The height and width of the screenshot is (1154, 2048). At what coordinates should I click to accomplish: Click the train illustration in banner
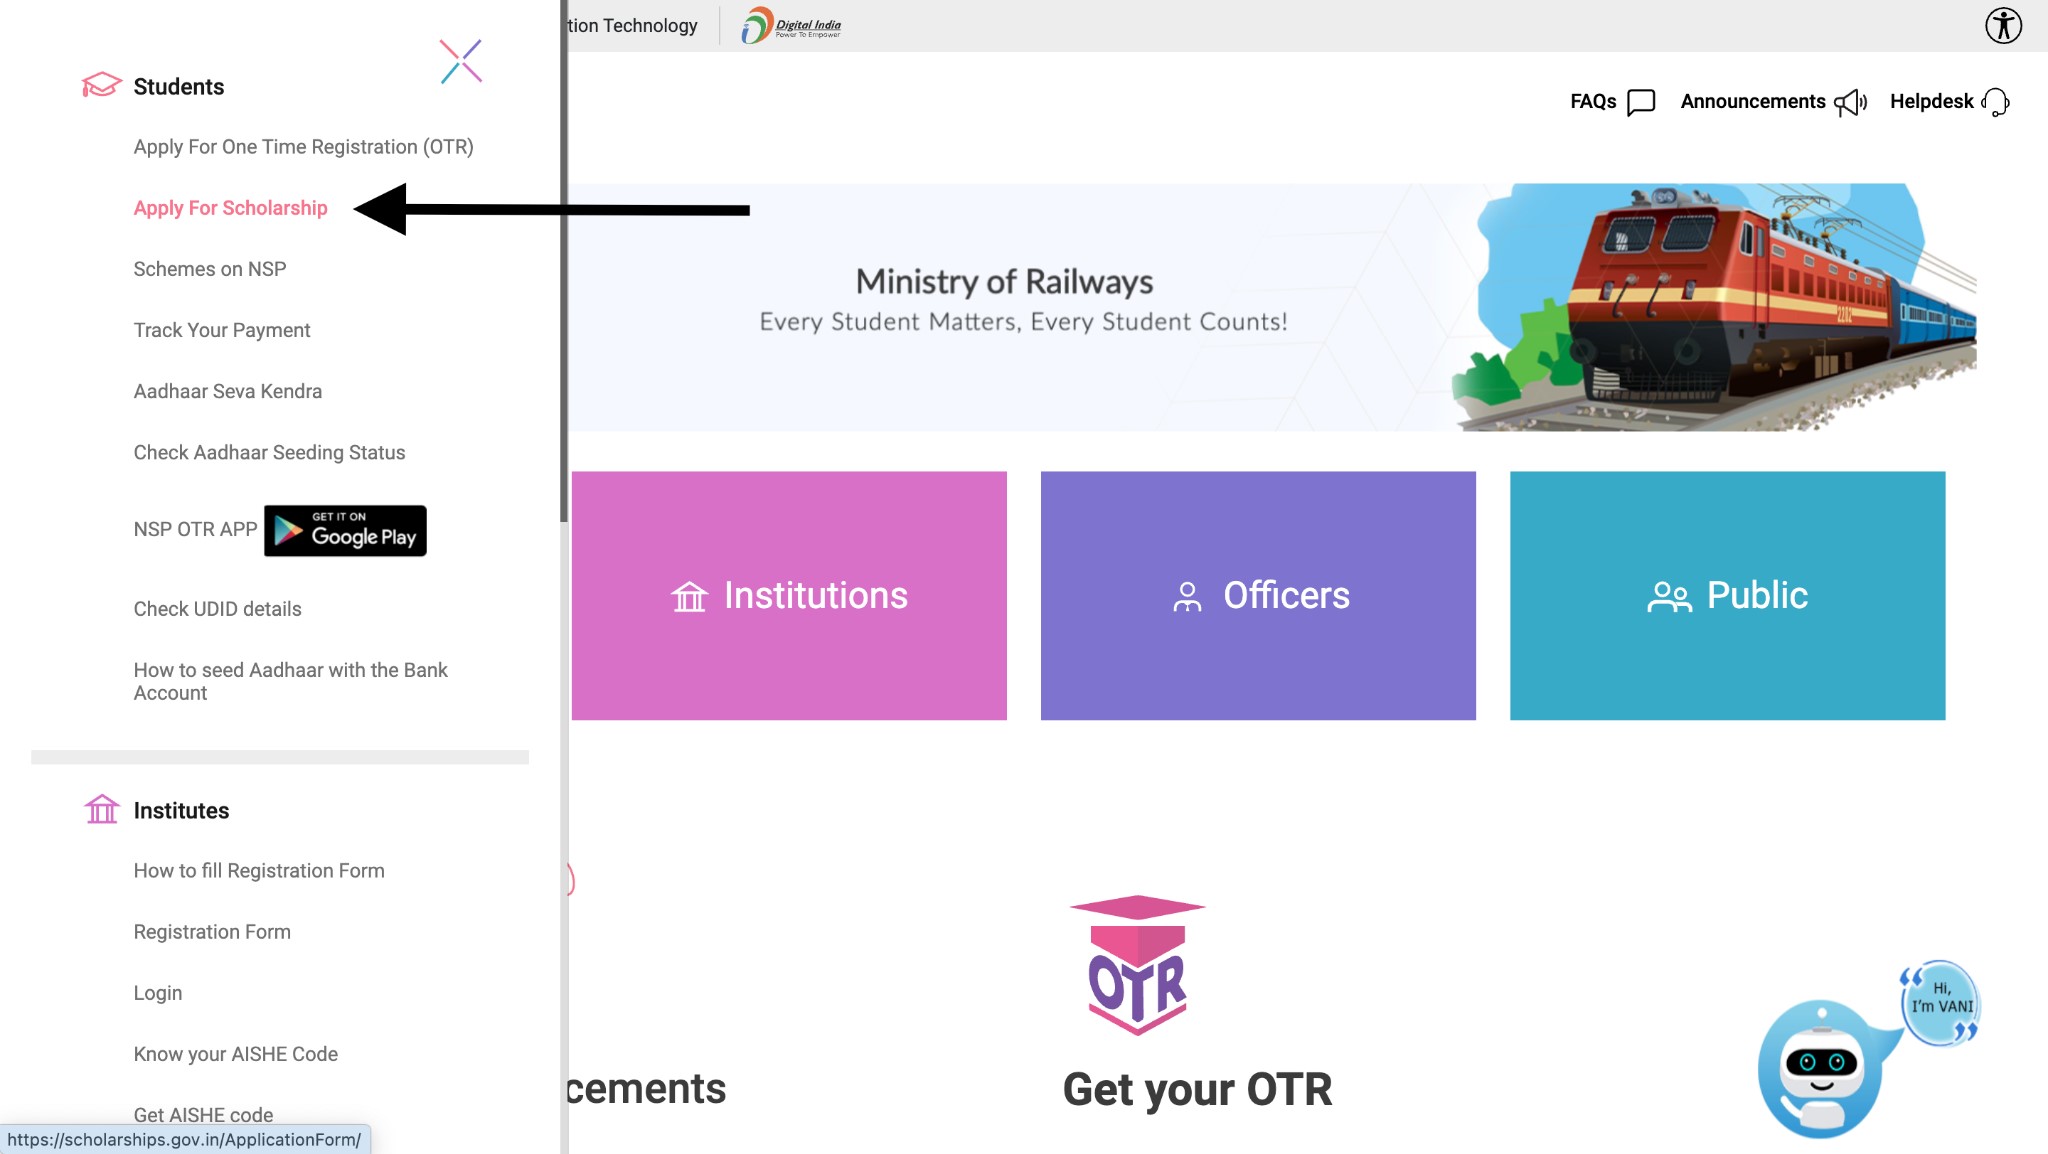pyautogui.click(x=1714, y=307)
